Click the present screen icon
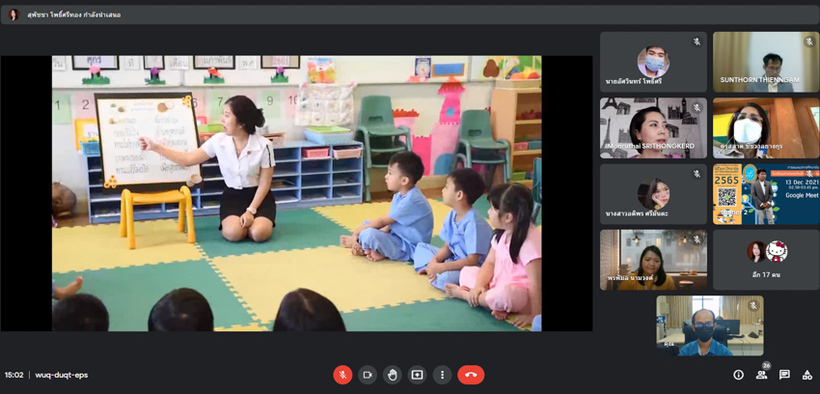820x394 pixels. point(417,375)
